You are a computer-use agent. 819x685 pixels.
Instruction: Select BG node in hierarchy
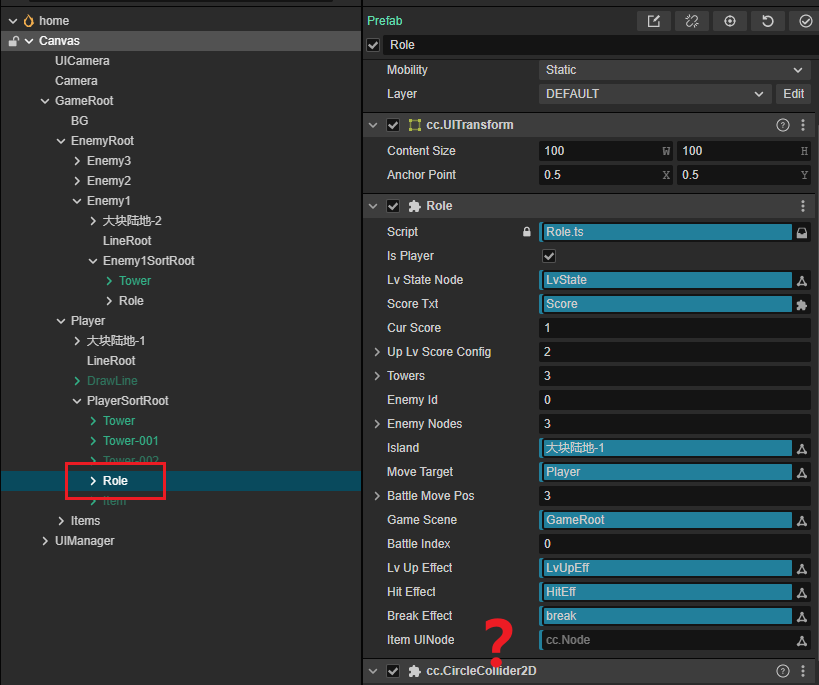click(x=79, y=121)
